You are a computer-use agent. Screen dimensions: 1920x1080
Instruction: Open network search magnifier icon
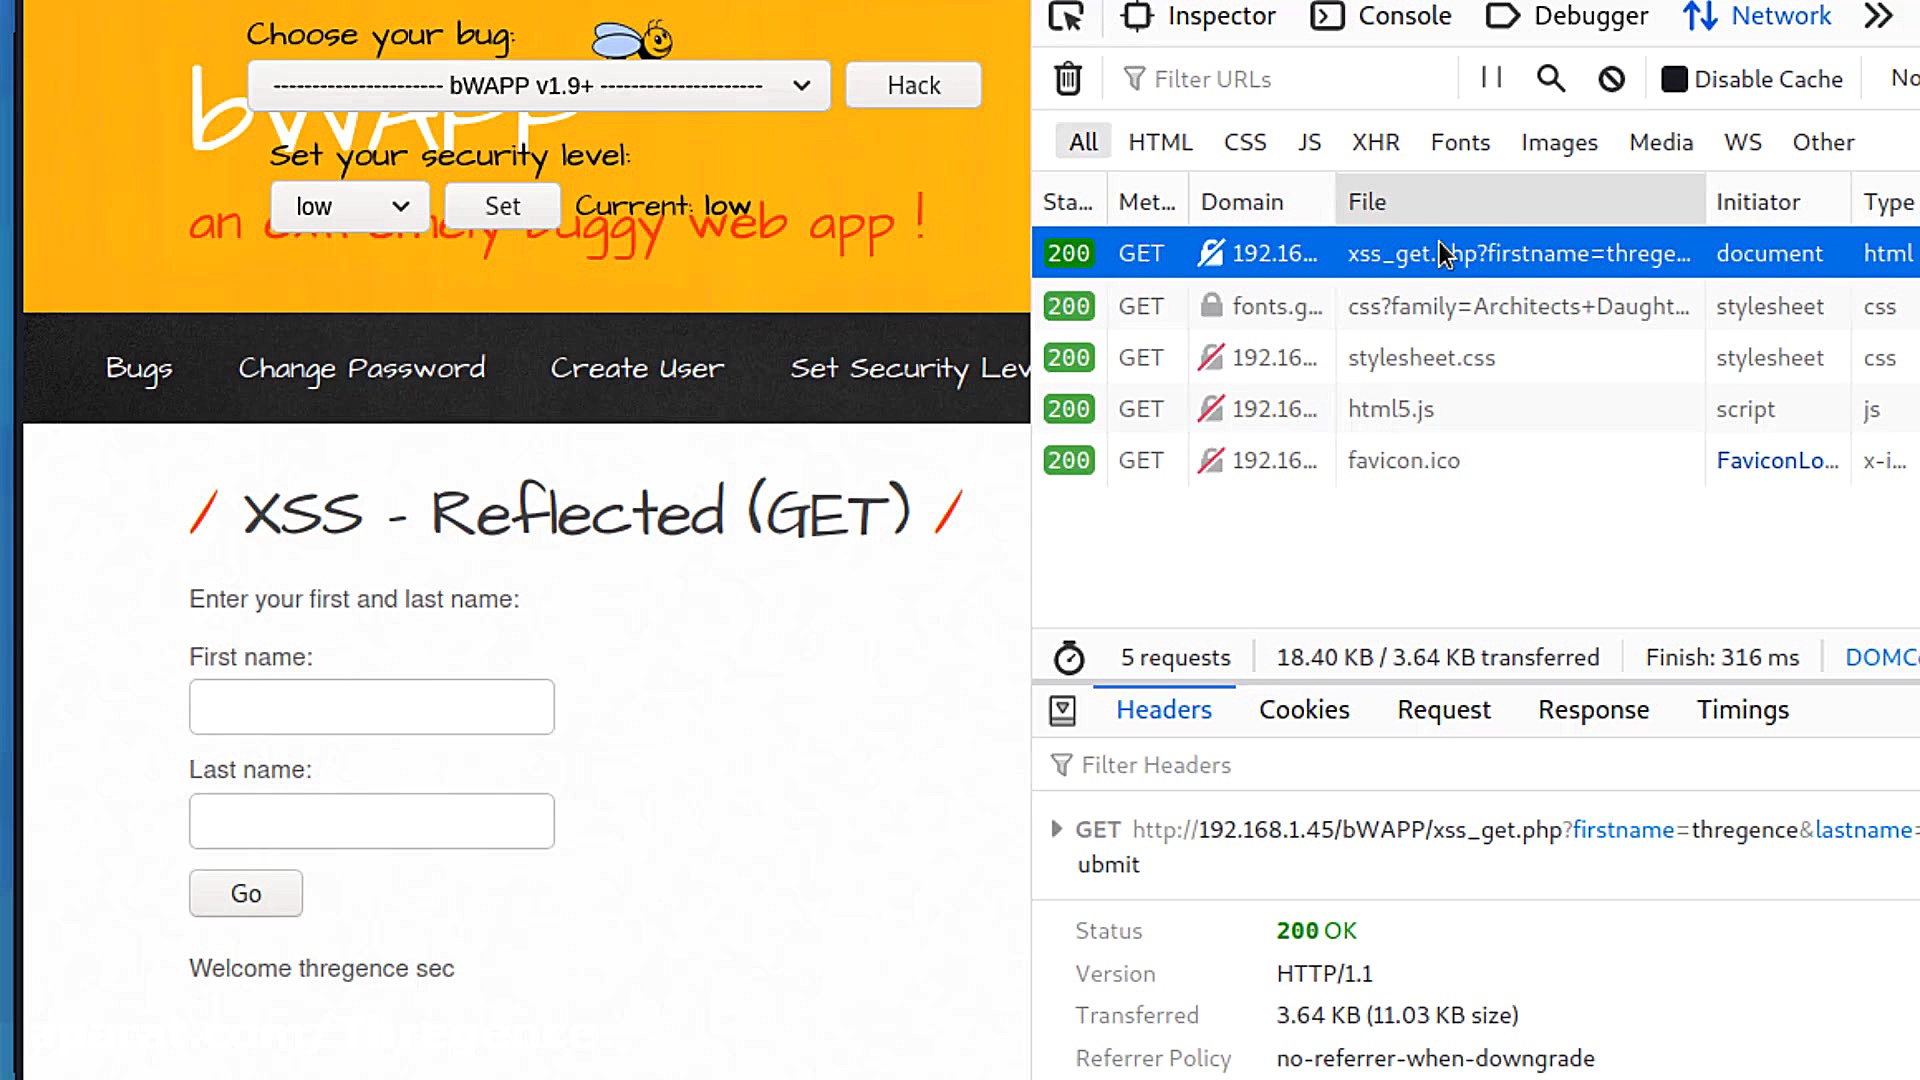pyautogui.click(x=1550, y=79)
